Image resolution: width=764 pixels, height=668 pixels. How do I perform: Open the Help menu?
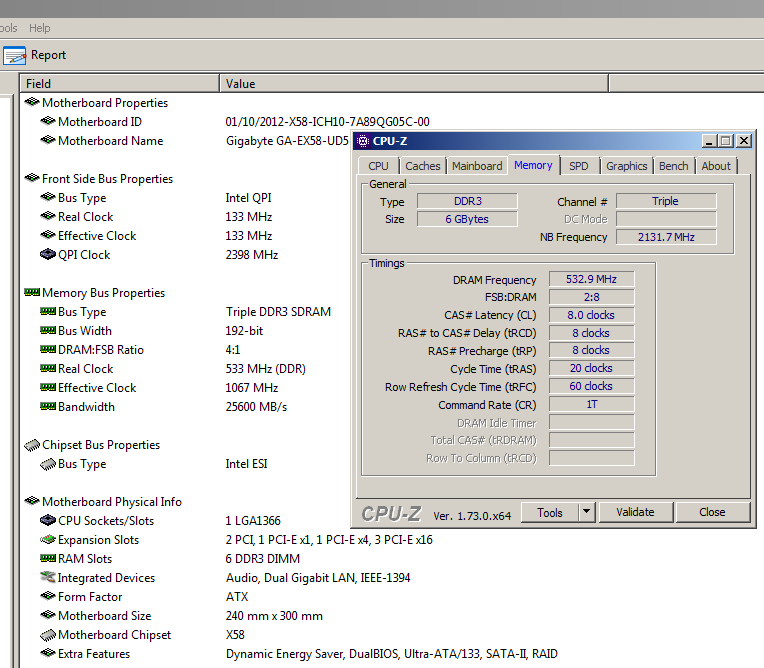coord(39,28)
